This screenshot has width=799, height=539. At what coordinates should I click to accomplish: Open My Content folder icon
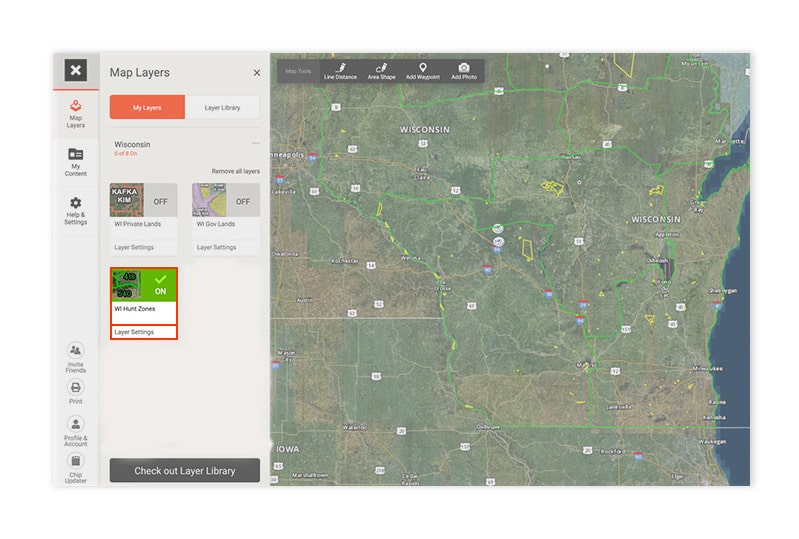coord(76,155)
